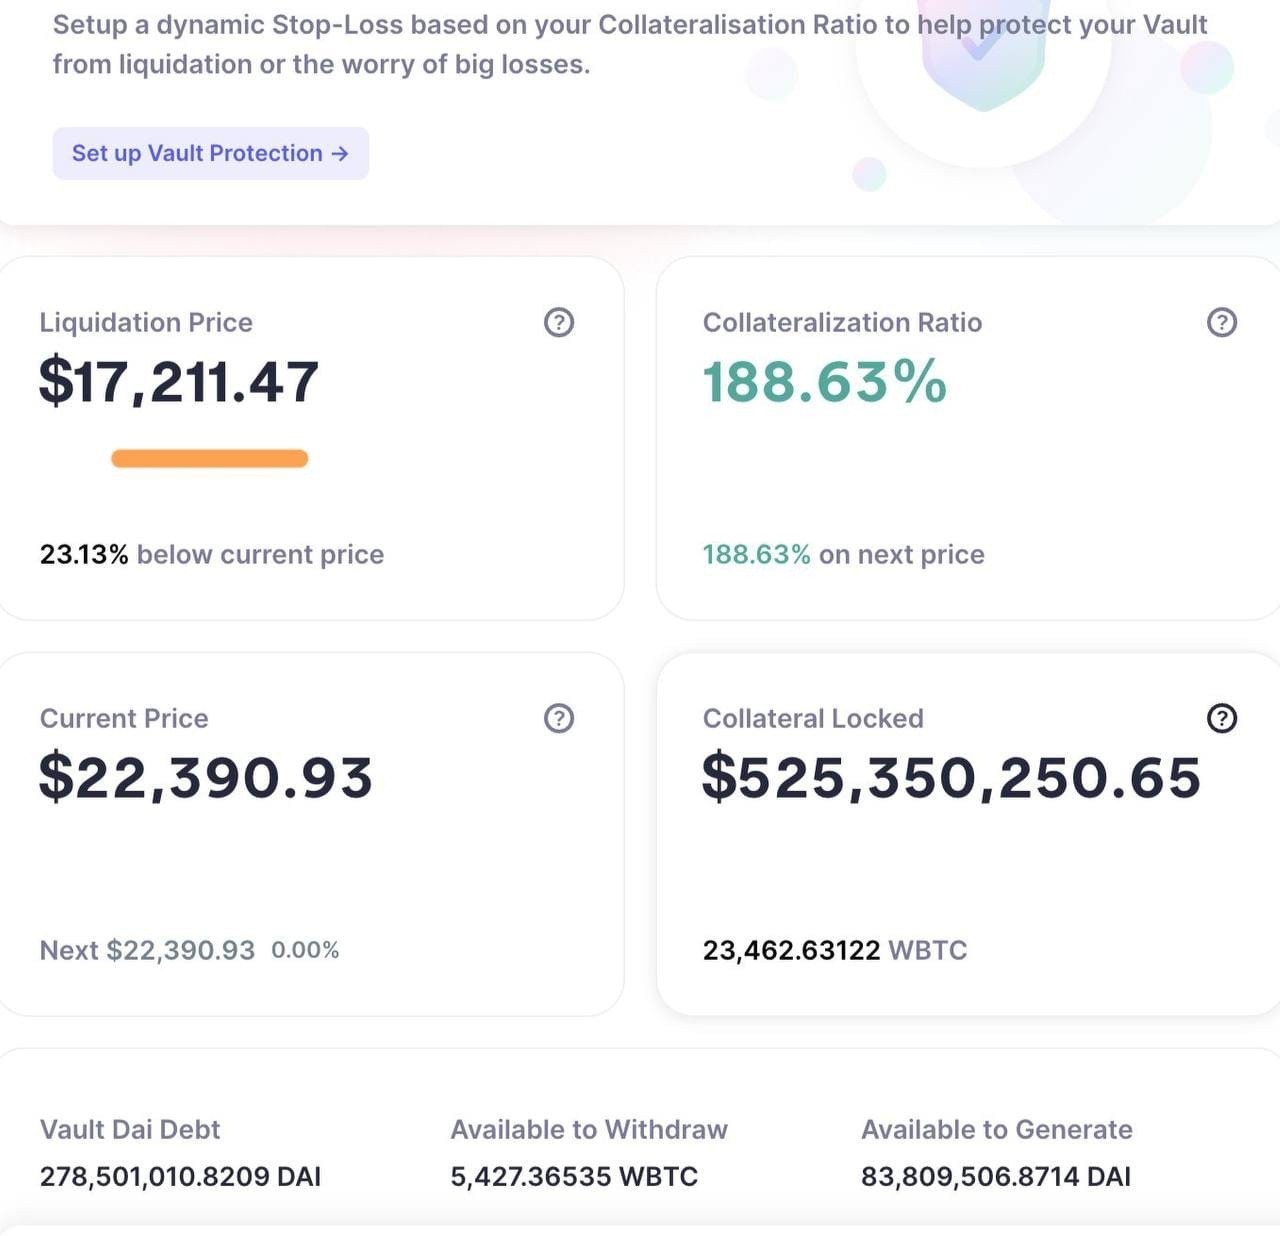The width and height of the screenshot is (1280, 1236).
Task: Click the $22,390.93 current price value
Action: pos(206,777)
